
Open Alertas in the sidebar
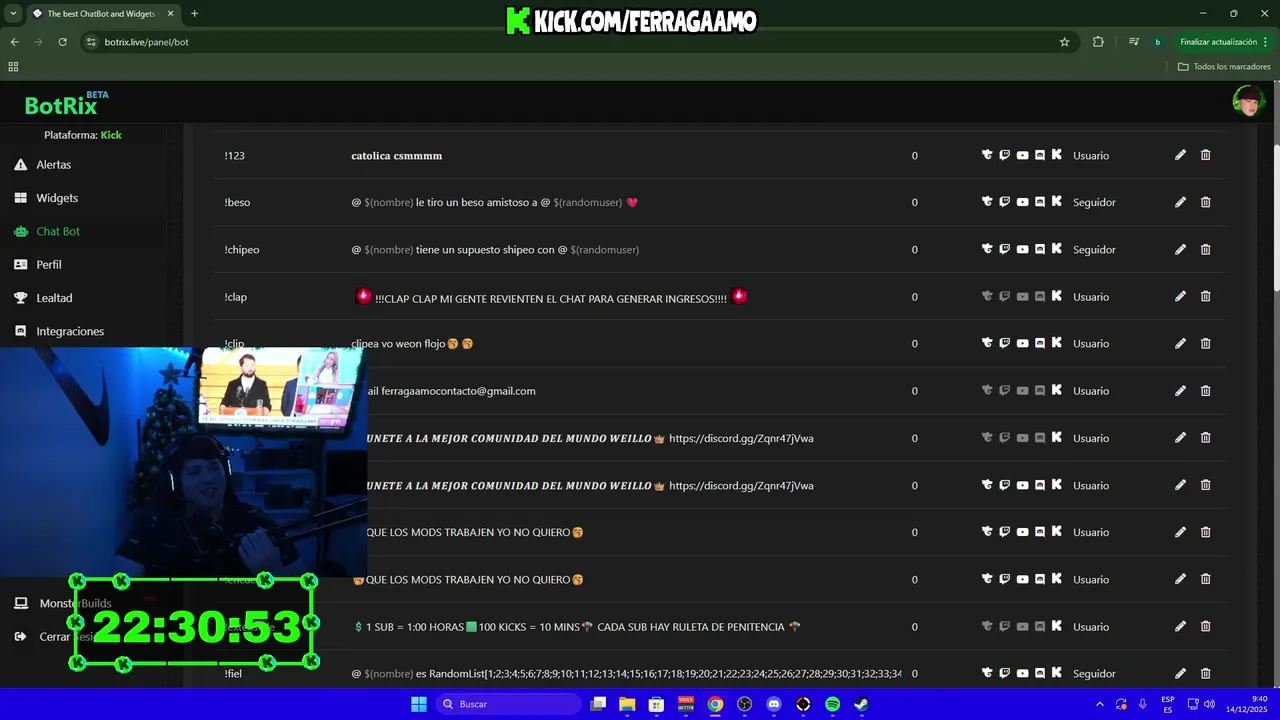(54, 164)
